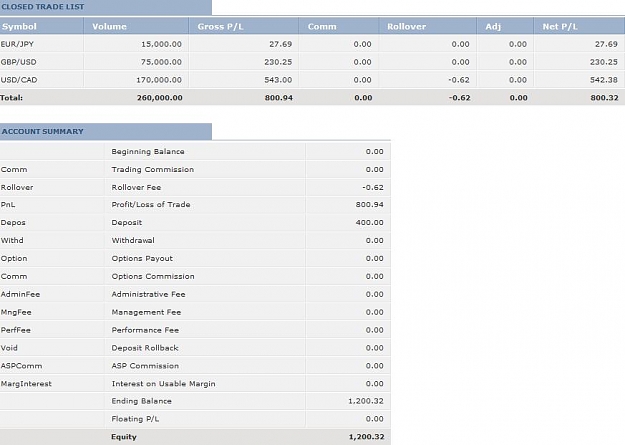Viewport: 625px width, 445px height.
Task: Select the Ending Balance label
Action: pyautogui.click(x=142, y=401)
